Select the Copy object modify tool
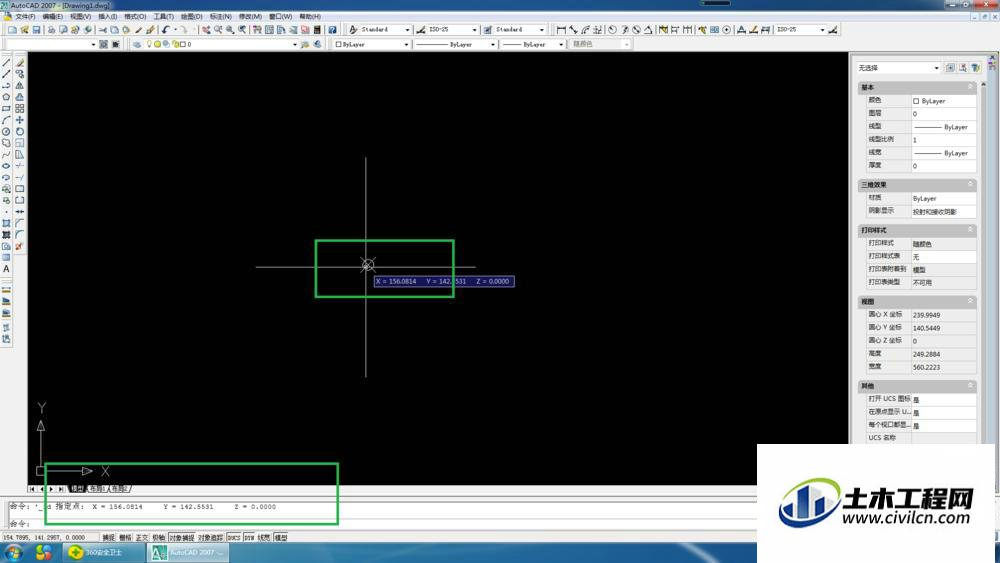1000x563 pixels. (x=20, y=74)
